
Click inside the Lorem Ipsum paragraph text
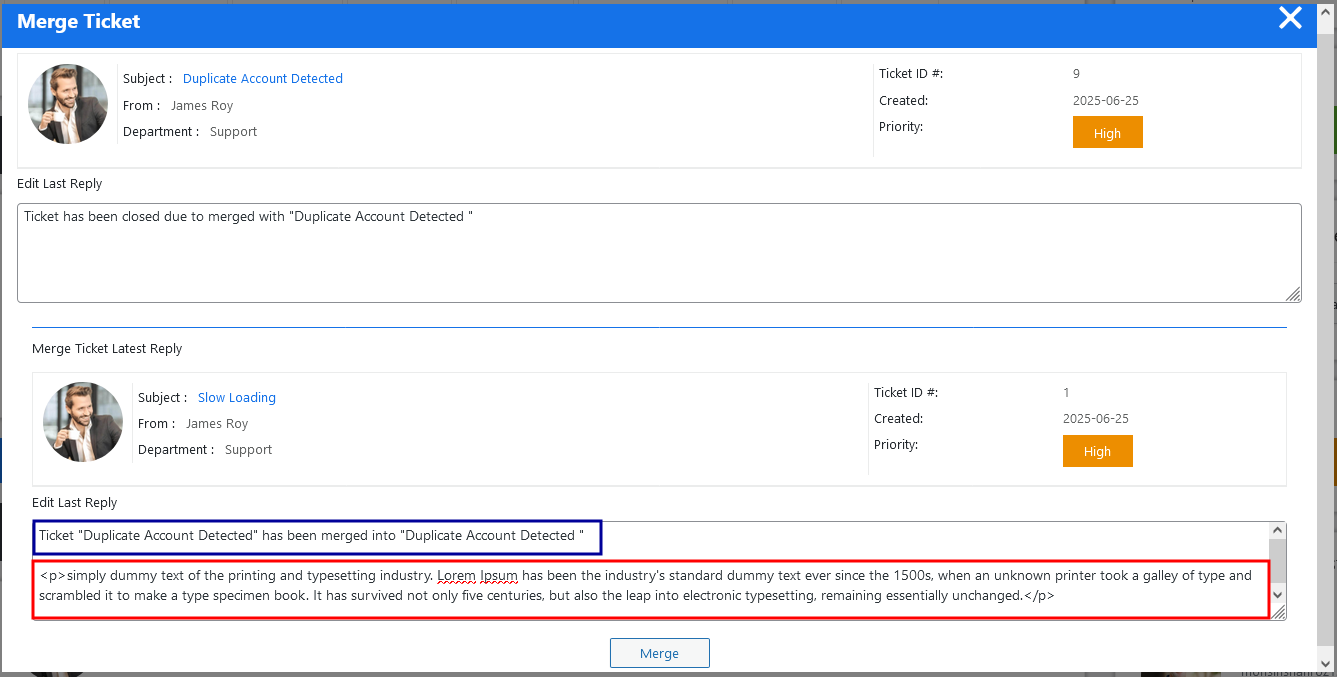click(x=645, y=586)
